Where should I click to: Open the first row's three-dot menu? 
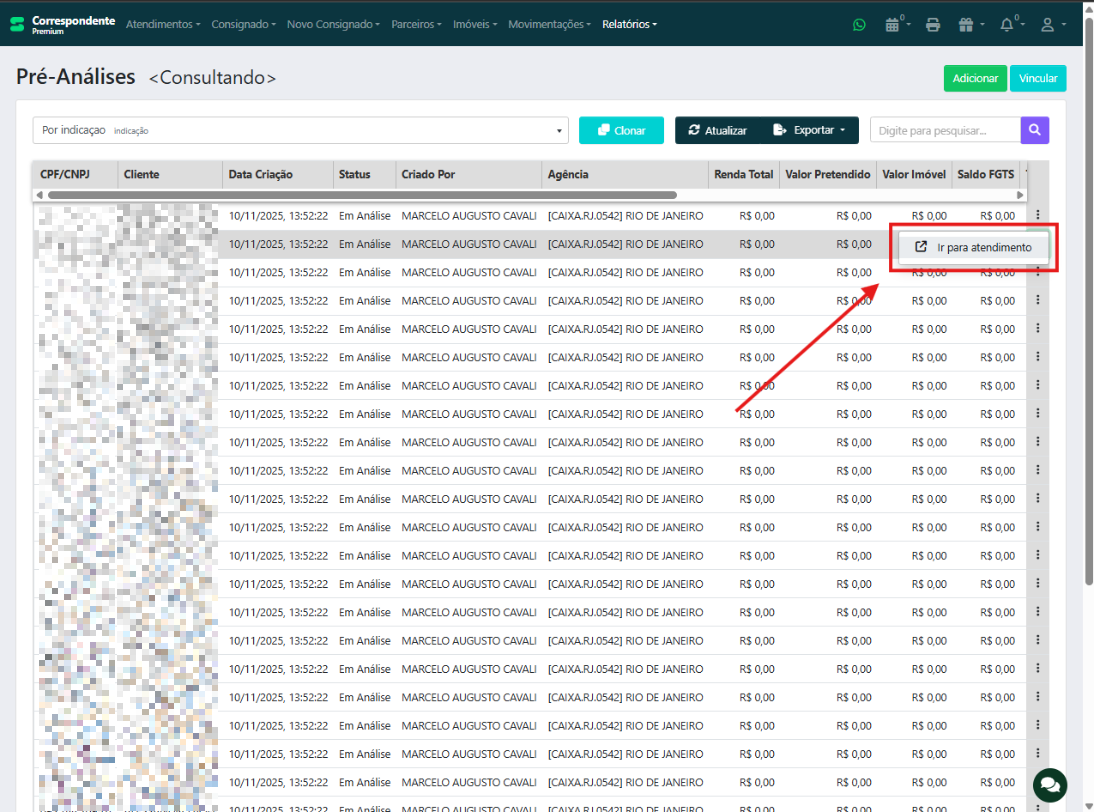(1038, 215)
